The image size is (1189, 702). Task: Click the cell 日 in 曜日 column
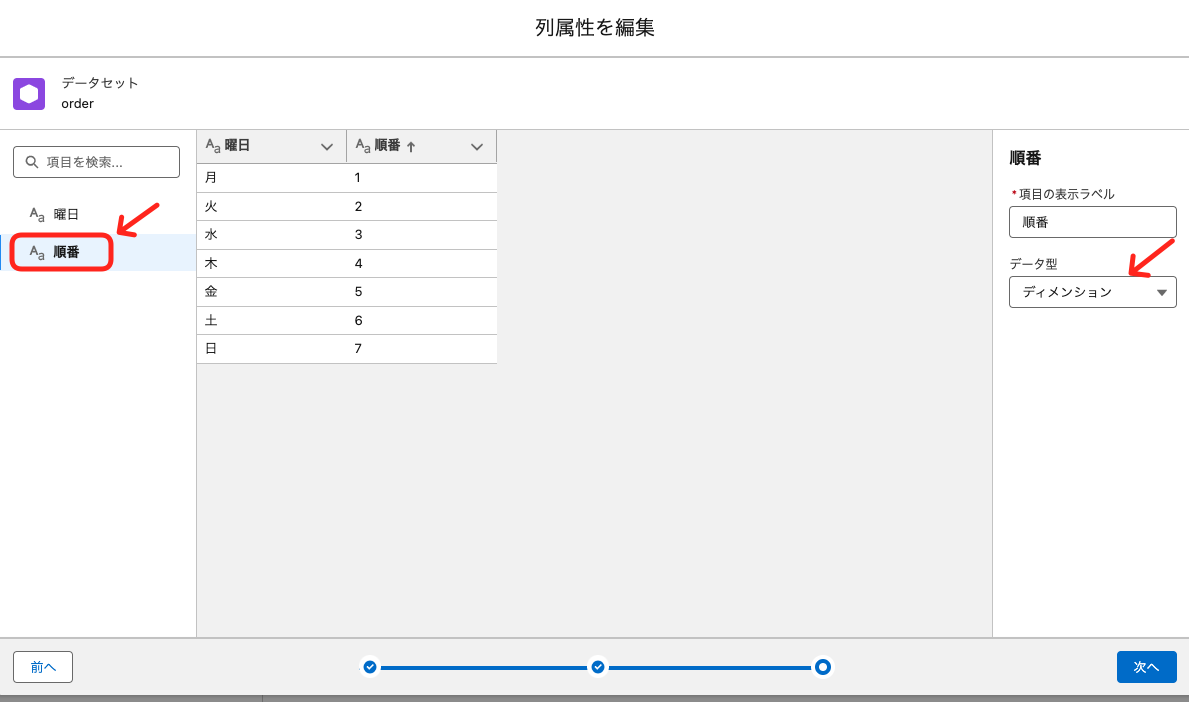pyautogui.click(x=271, y=349)
